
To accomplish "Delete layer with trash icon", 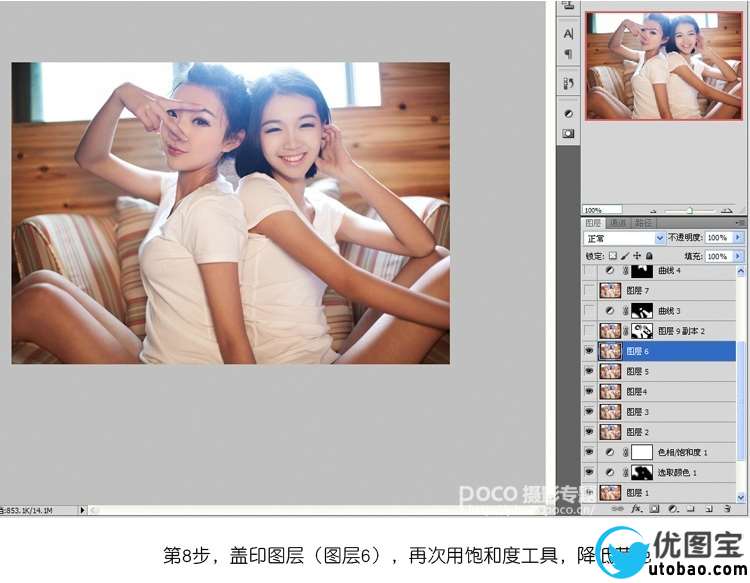I will pyautogui.click(x=727, y=509).
